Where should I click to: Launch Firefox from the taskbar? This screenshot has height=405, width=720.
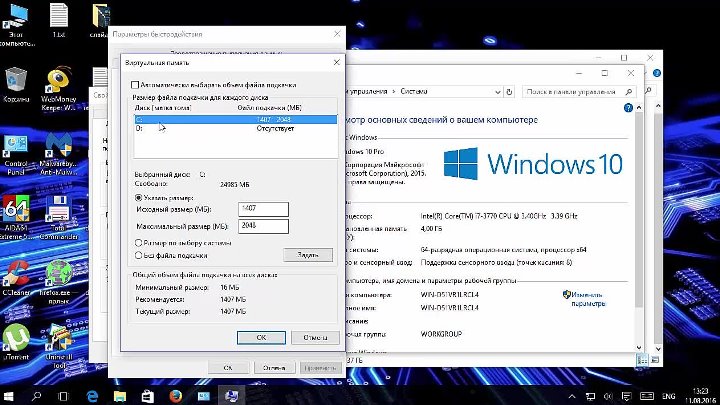(x=175, y=396)
